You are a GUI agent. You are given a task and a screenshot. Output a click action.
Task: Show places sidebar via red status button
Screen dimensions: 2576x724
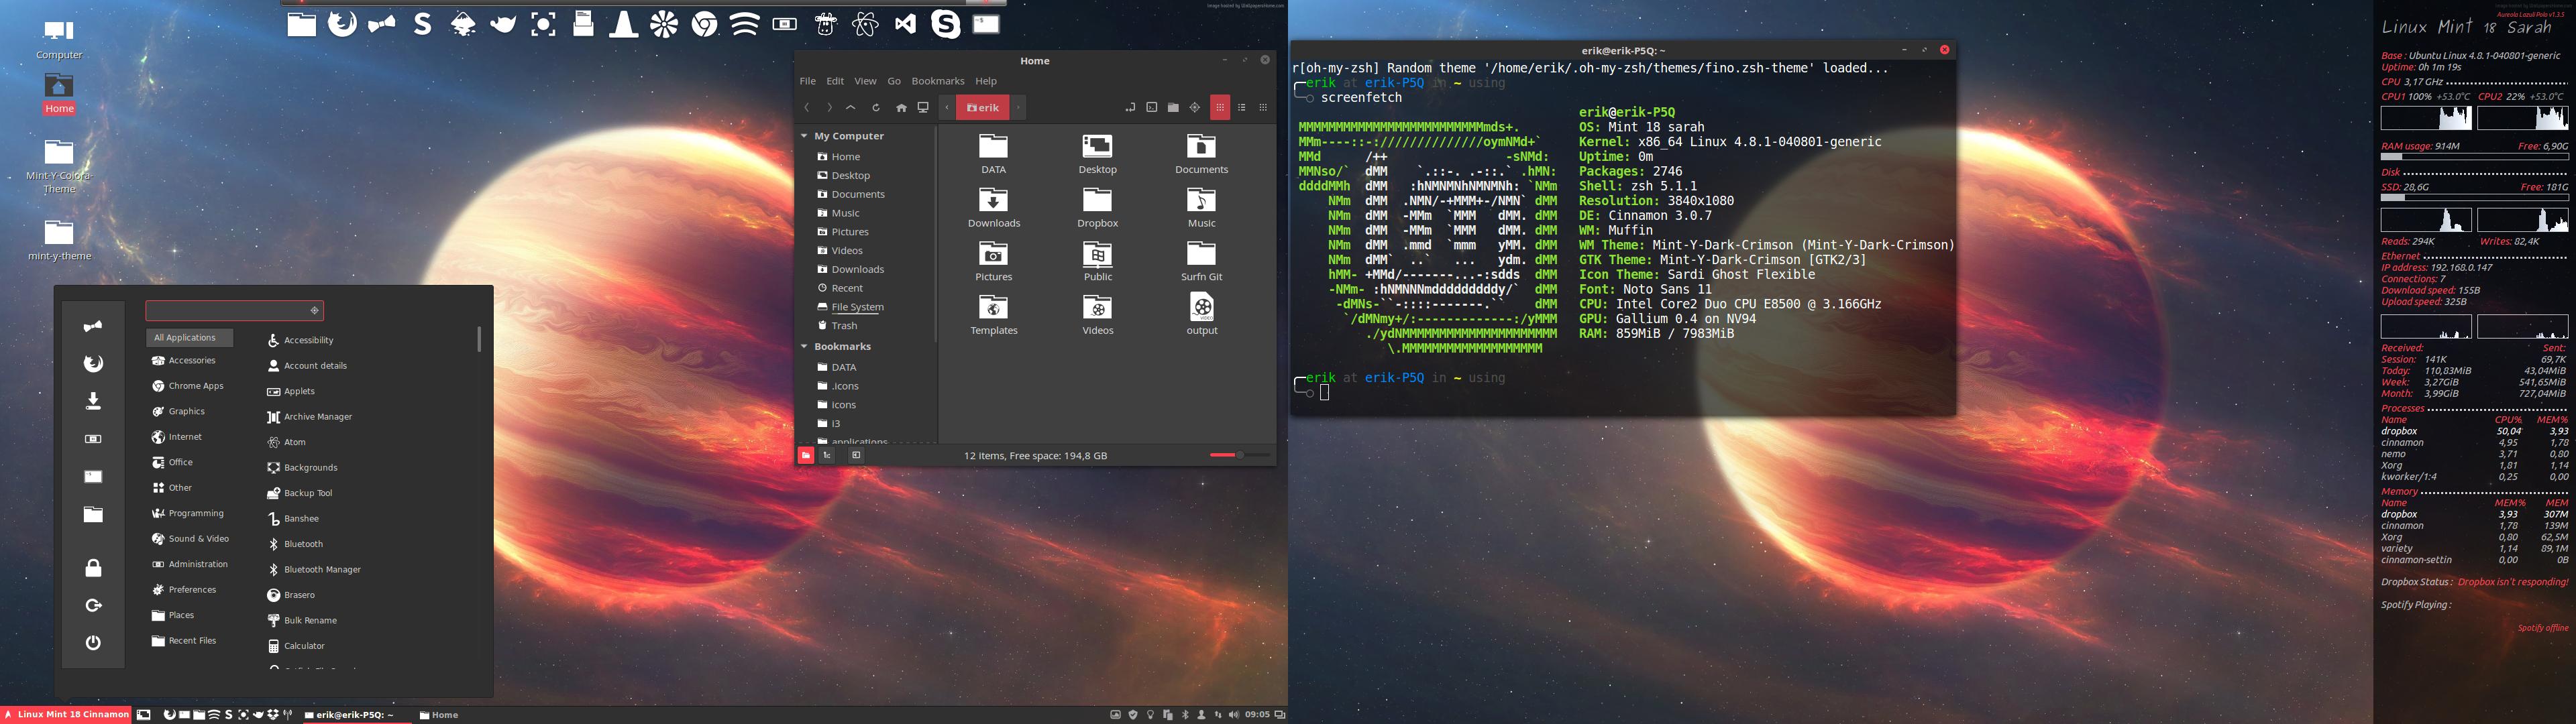pyautogui.click(x=806, y=455)
